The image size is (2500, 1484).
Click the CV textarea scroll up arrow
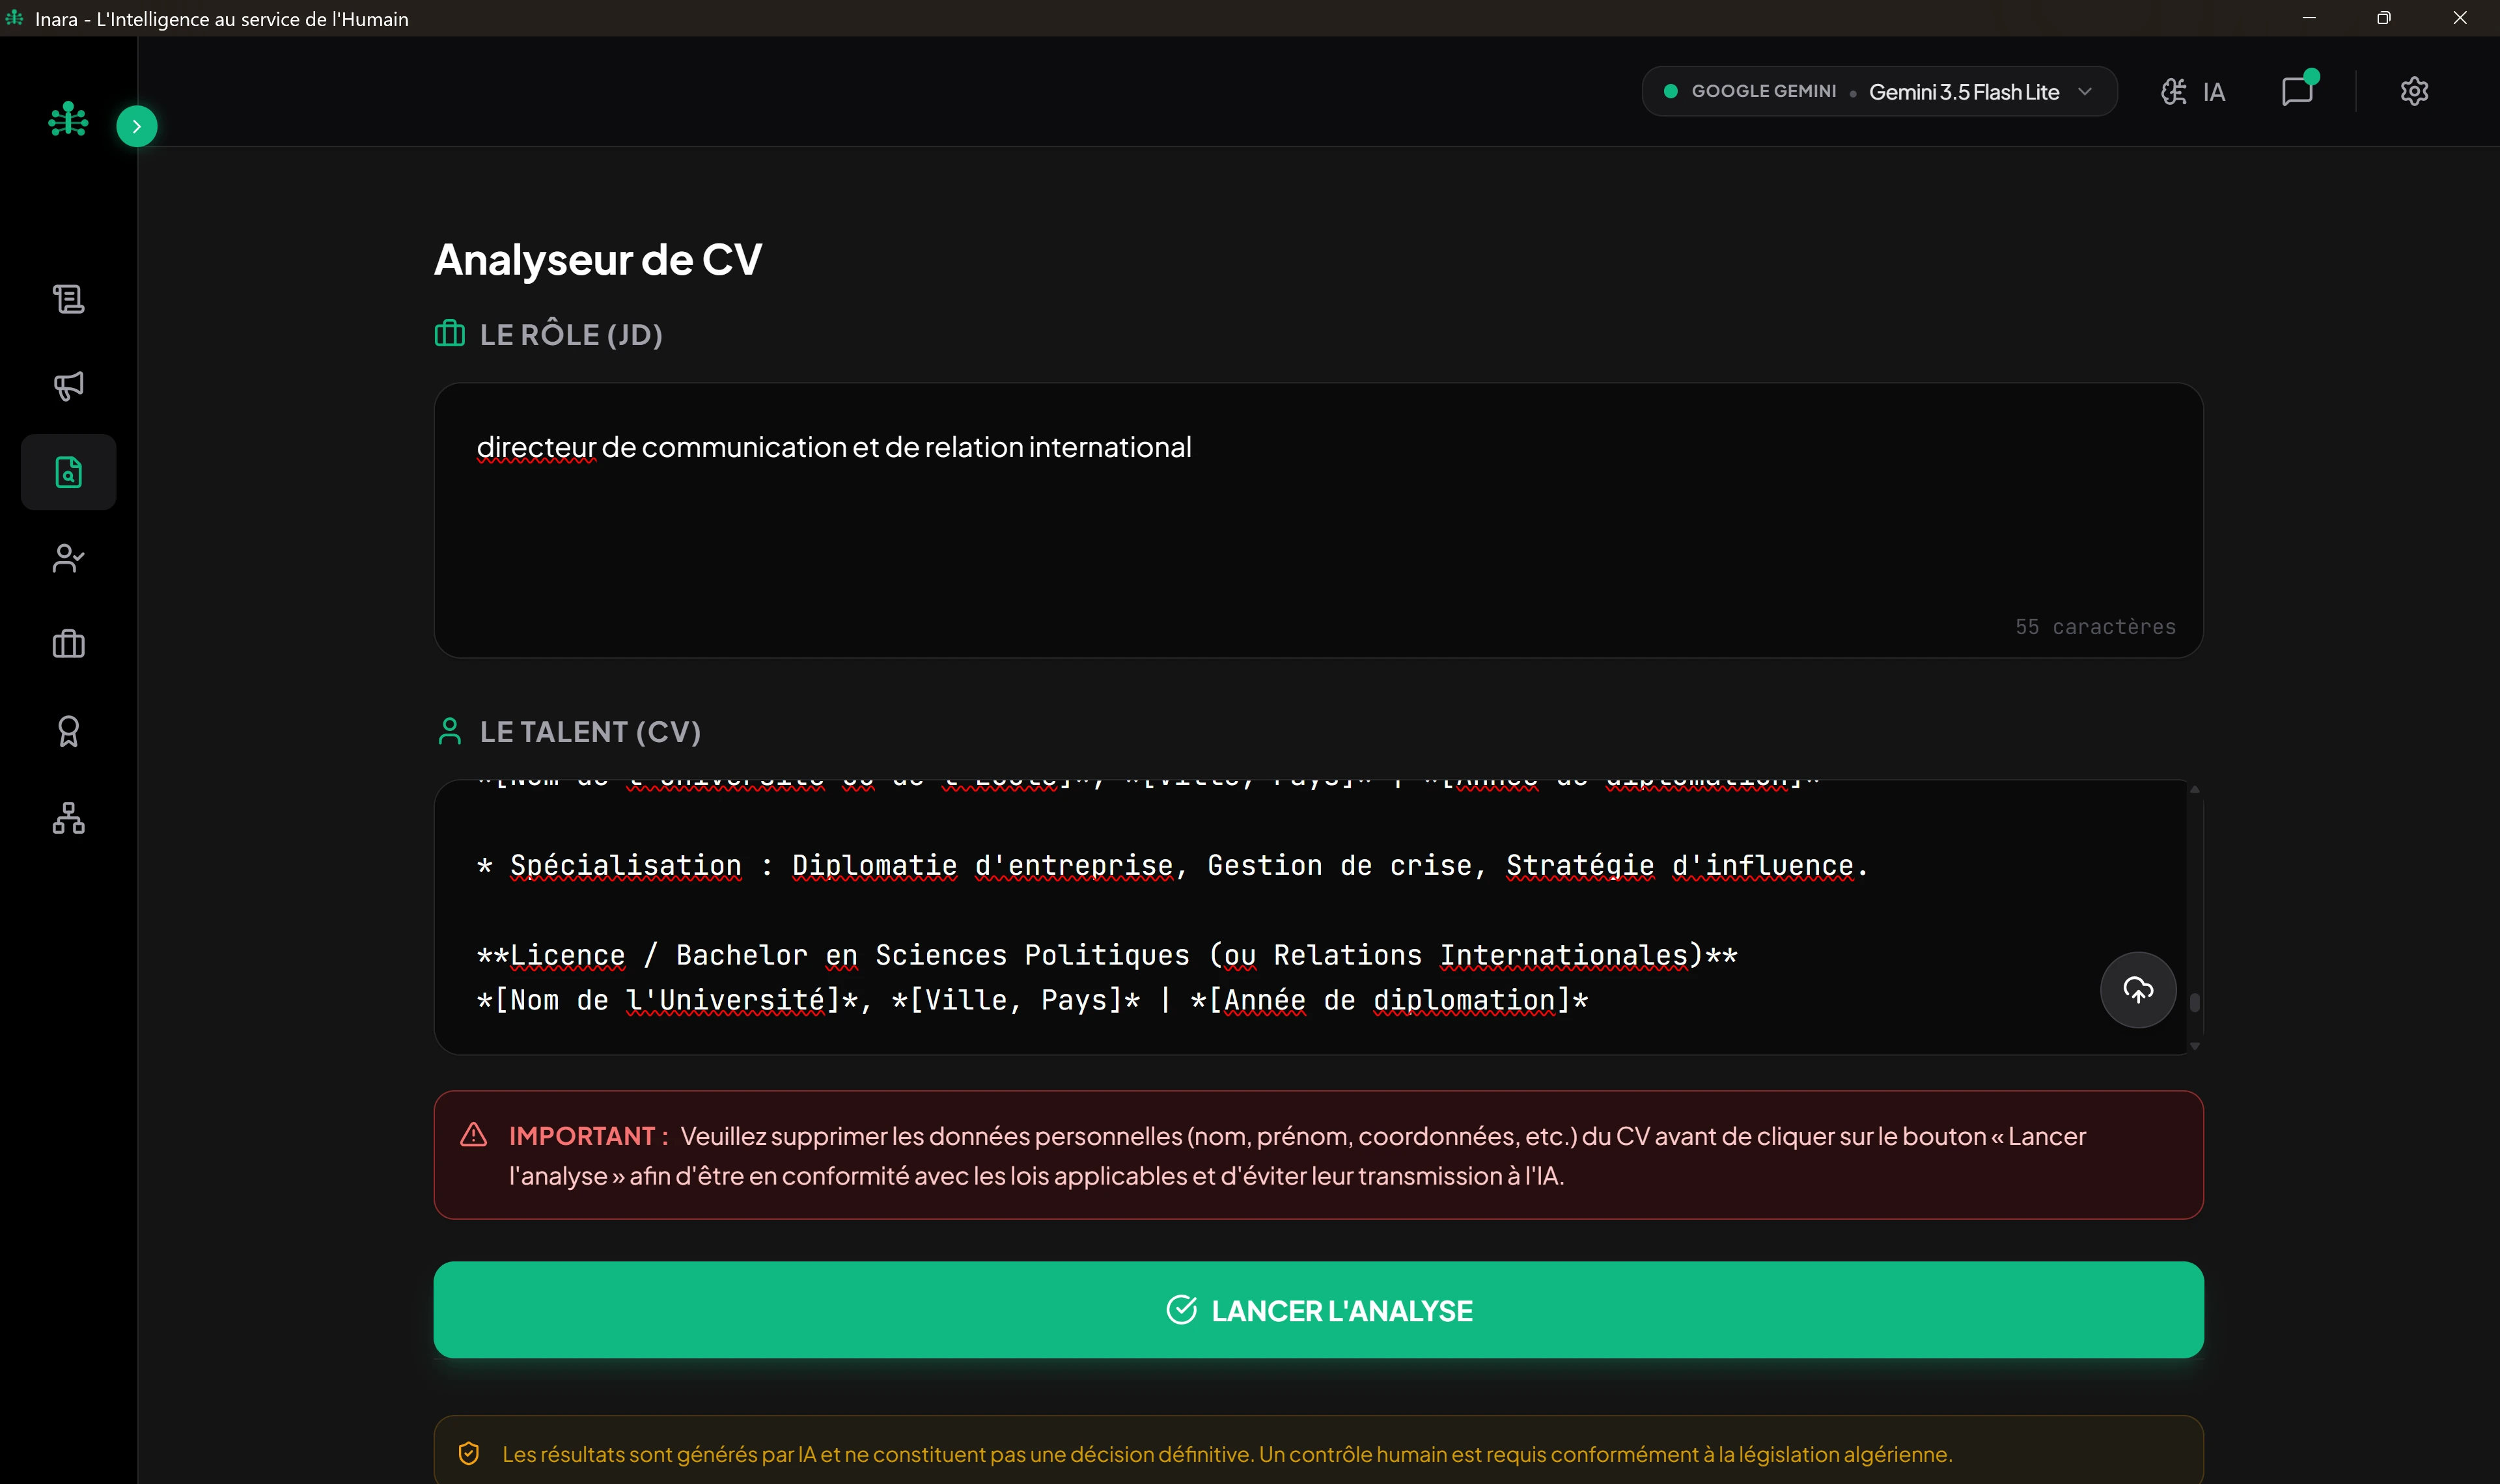[x=2194, y=790]
